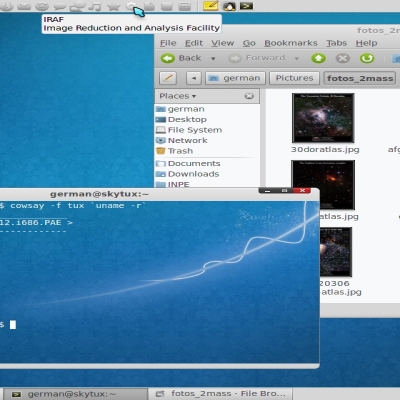This screenshot has height=400, width=400.
Task: Open the Bookmarks menu
Action: (291, 43)
